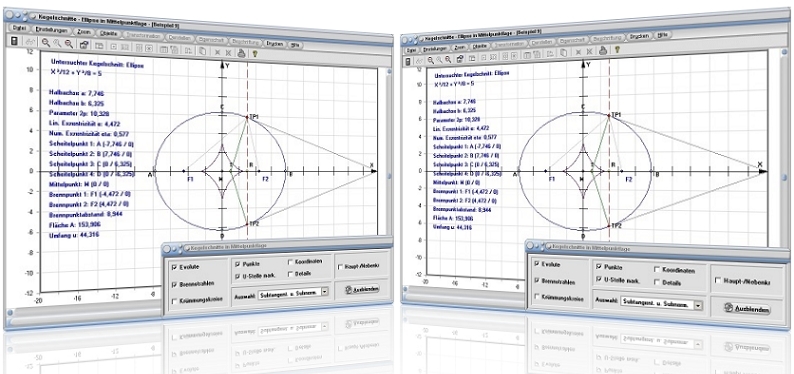Click the printer icon in left window toolbar
The image size is (794, 374).
242,52
